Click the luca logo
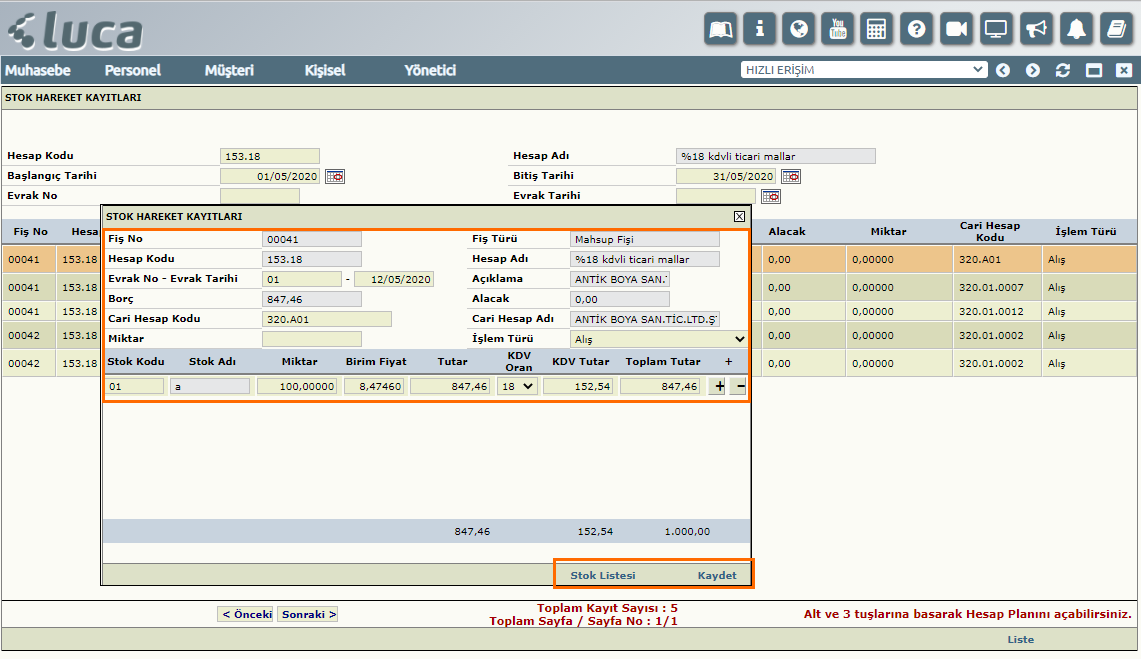This screenshot has width=1141, height=659. (x=75, y=31)
